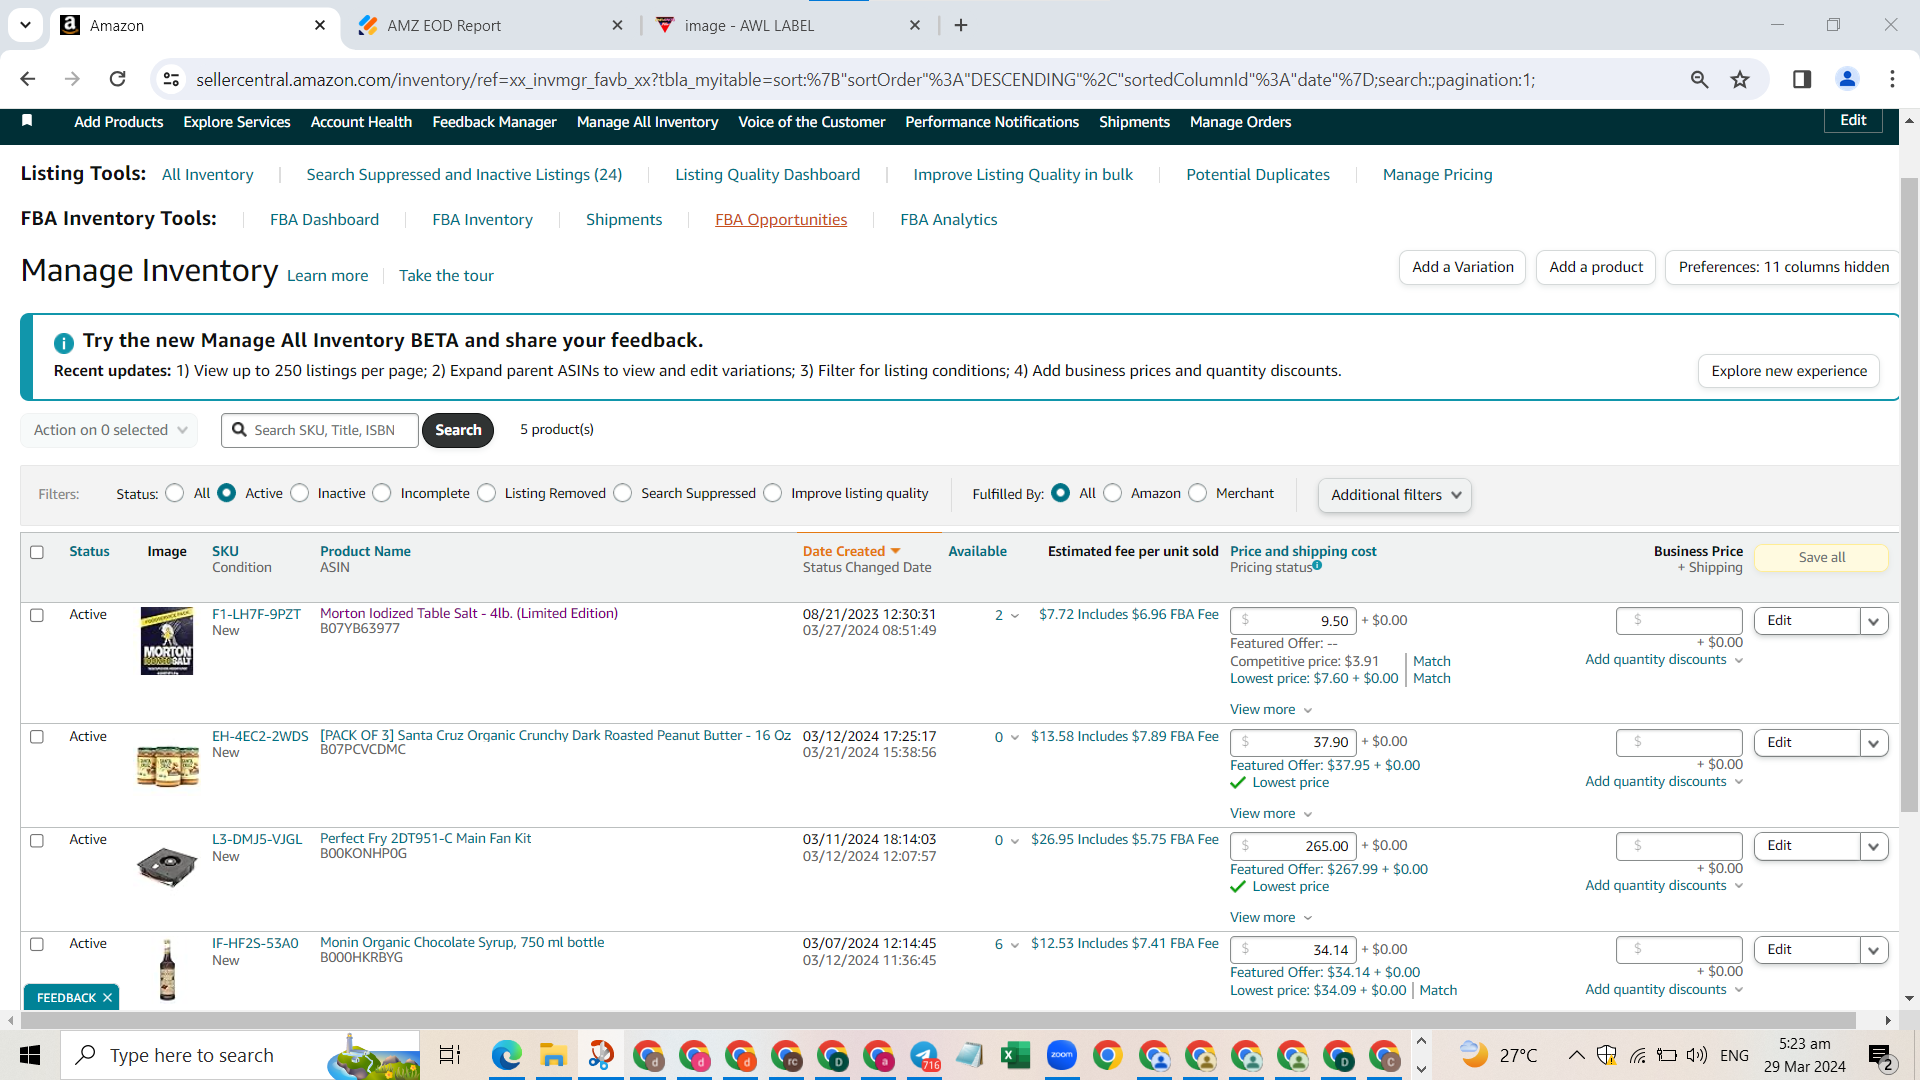
Task: Click the Morton Salt price input field
Action: coord(1293,621)
